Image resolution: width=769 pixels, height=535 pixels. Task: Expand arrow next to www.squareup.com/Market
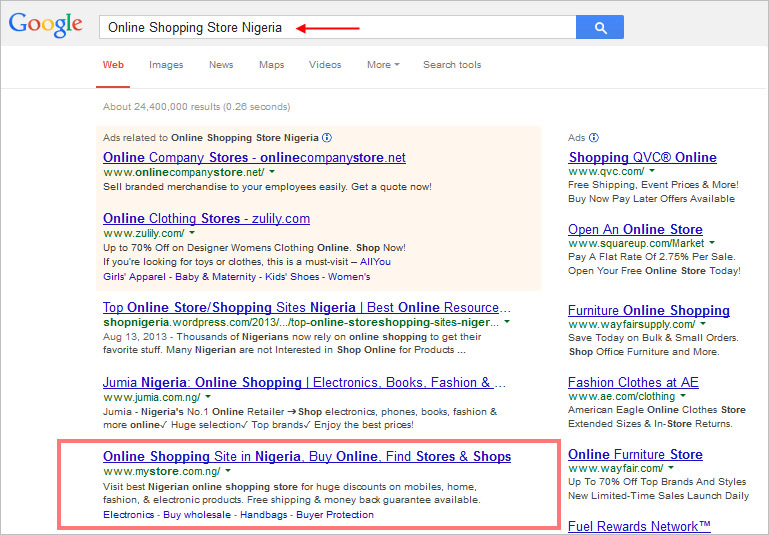pyautogui.click(x=712, y=243)
